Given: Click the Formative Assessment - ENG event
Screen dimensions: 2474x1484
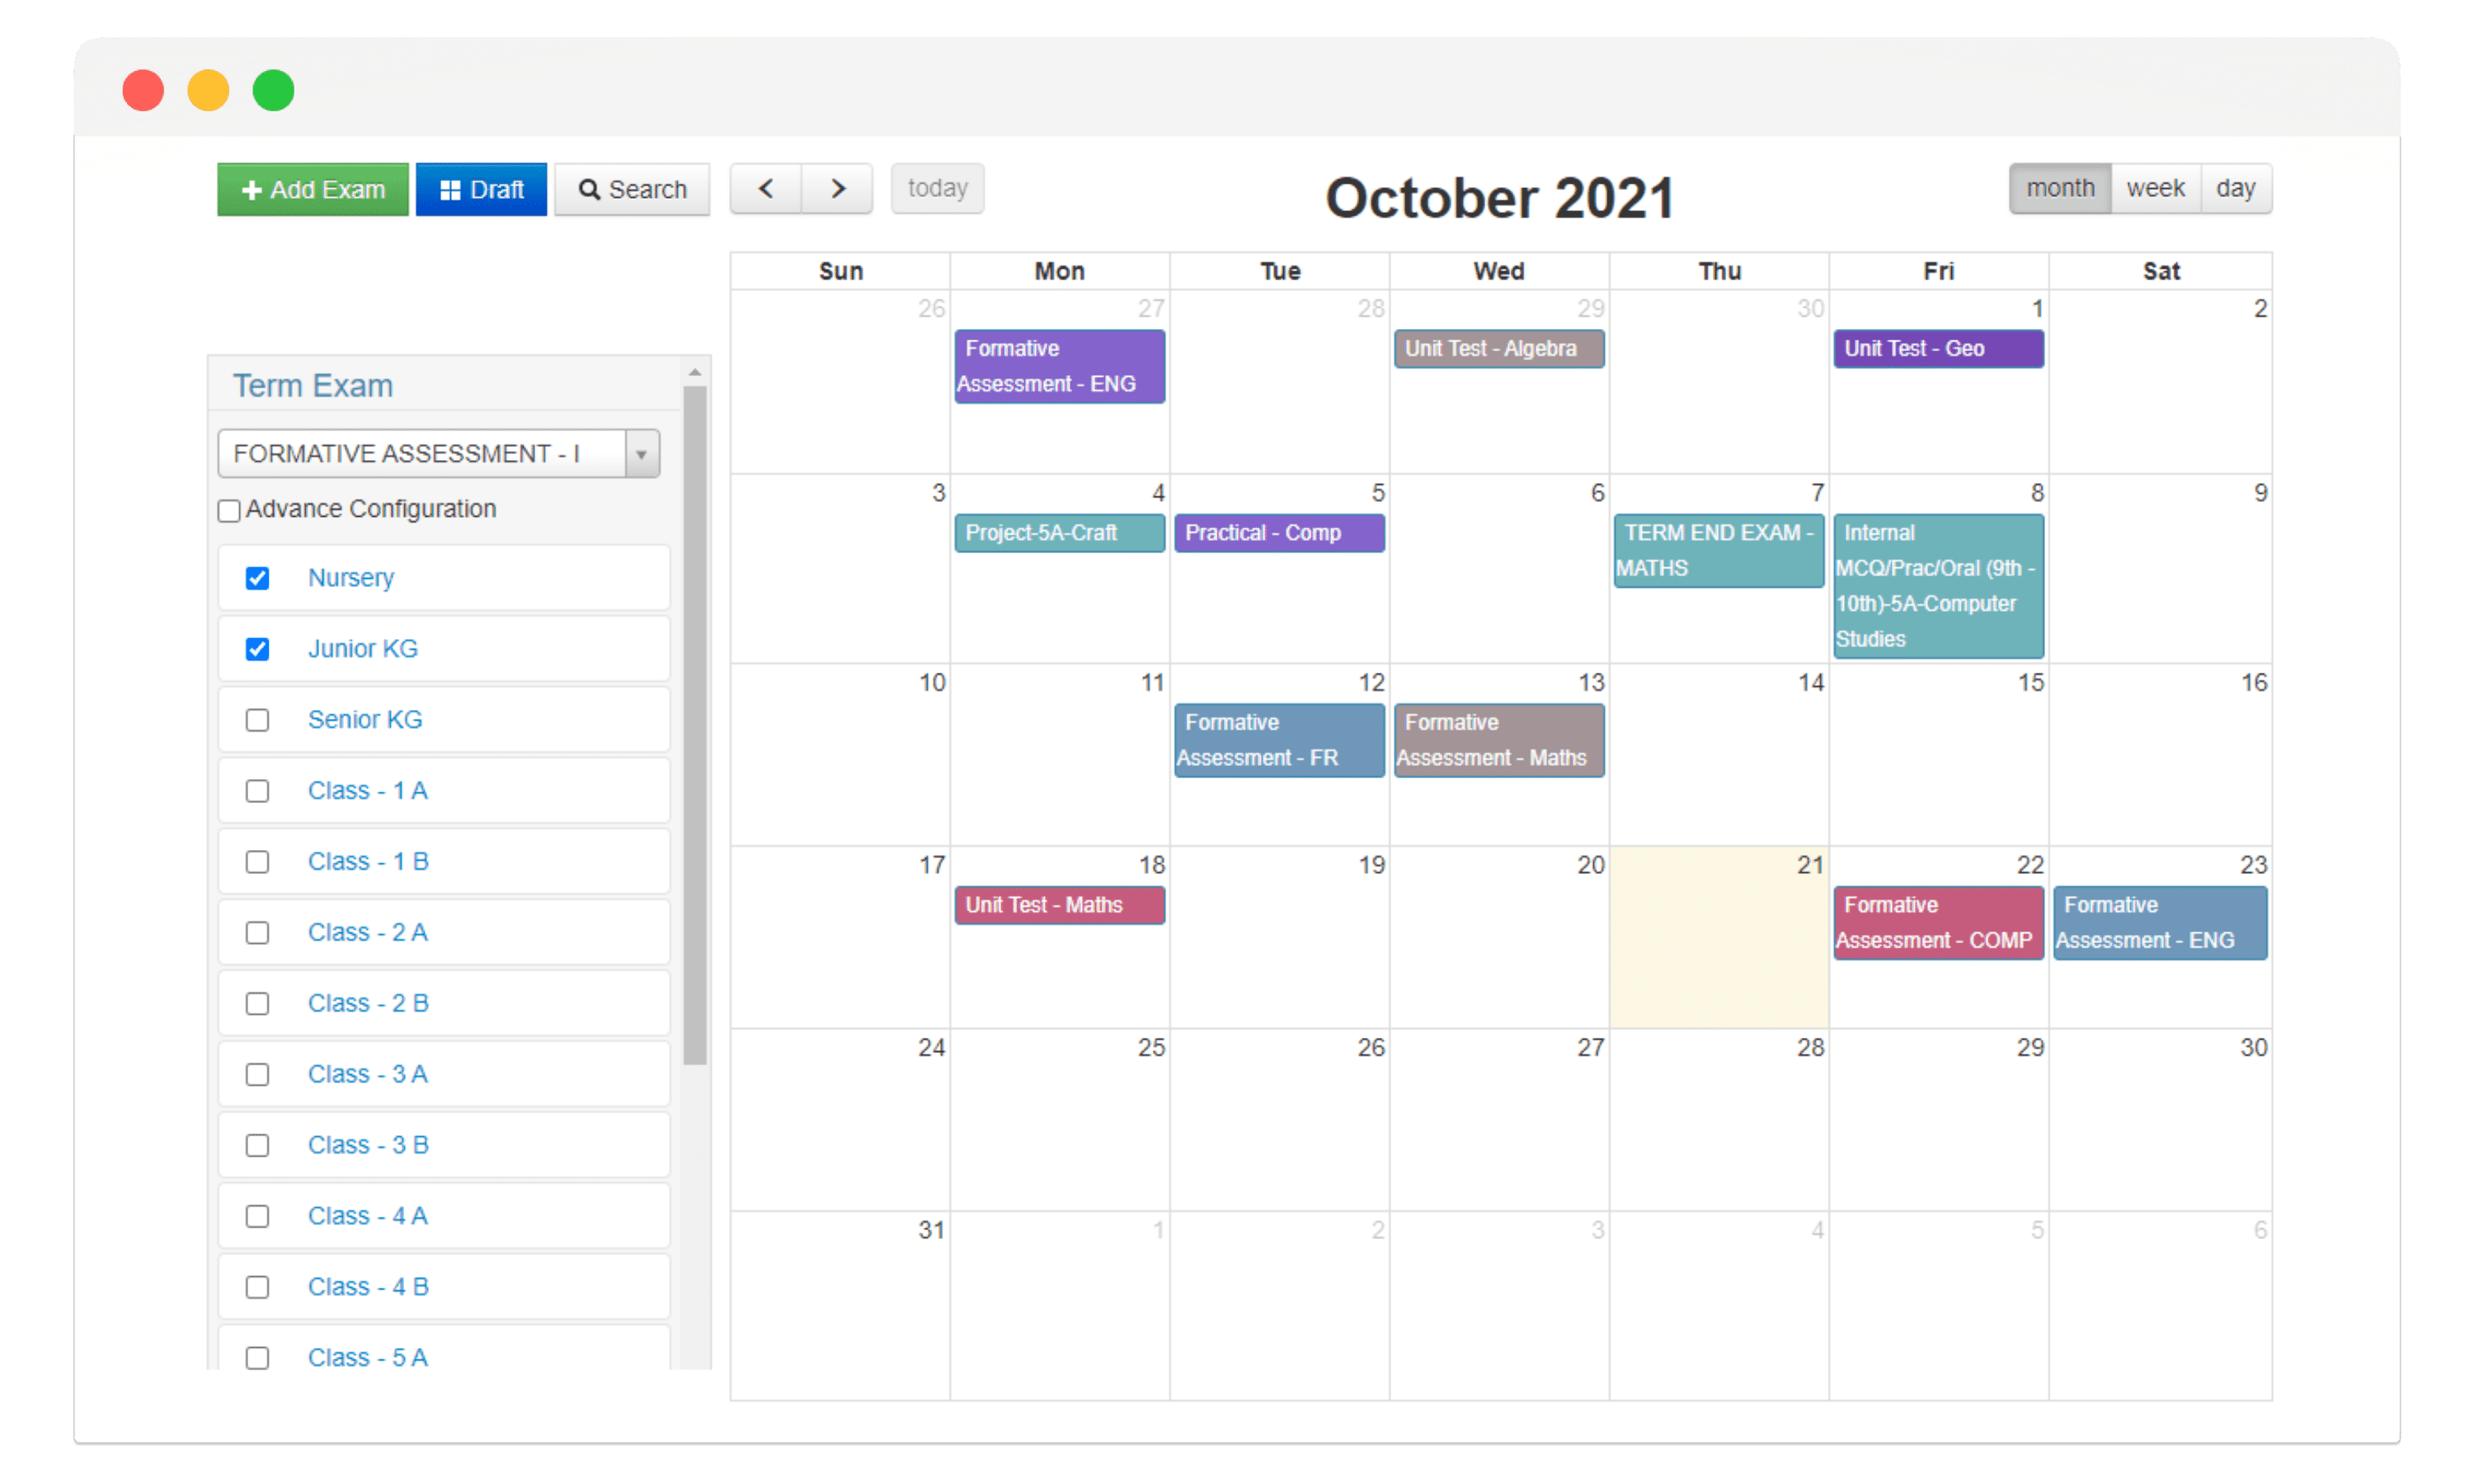Looking at the screenshot, I should [1053, 366].
